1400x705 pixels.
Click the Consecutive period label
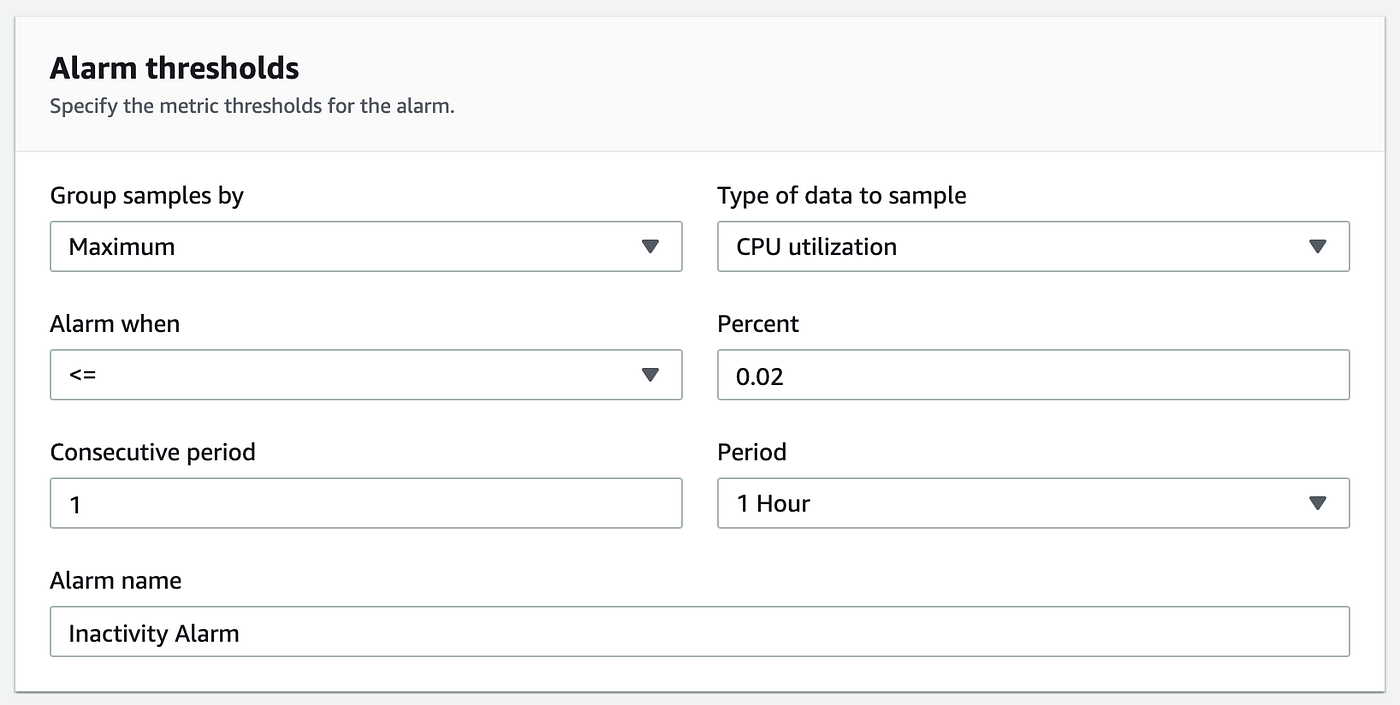click(x=153, y=452)
